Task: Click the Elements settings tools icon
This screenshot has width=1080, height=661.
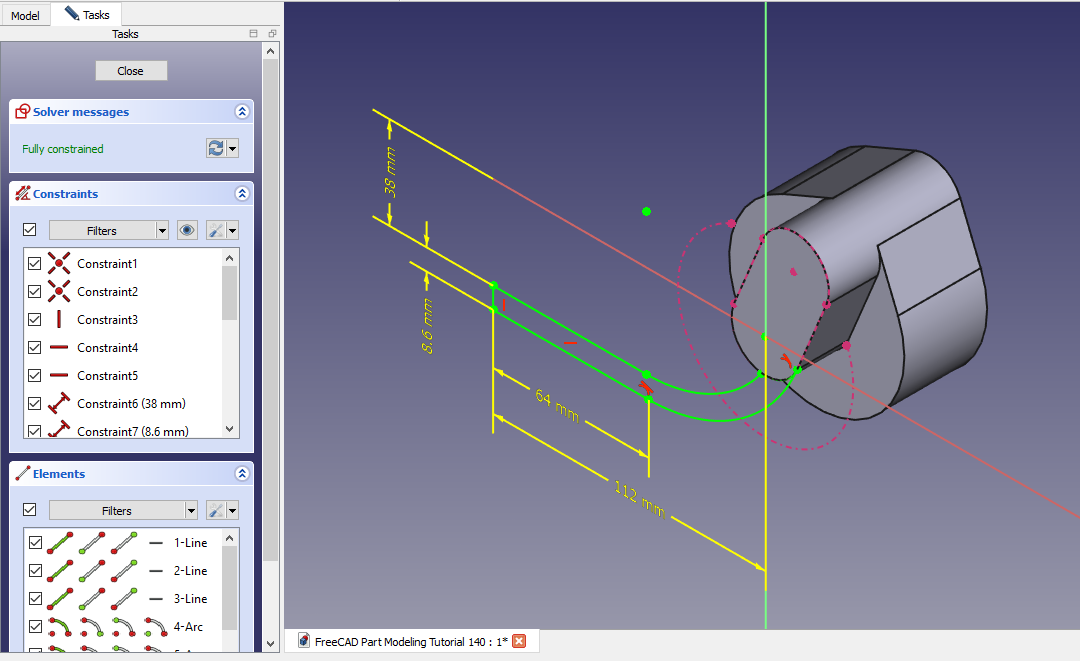Action: point(216,510)
